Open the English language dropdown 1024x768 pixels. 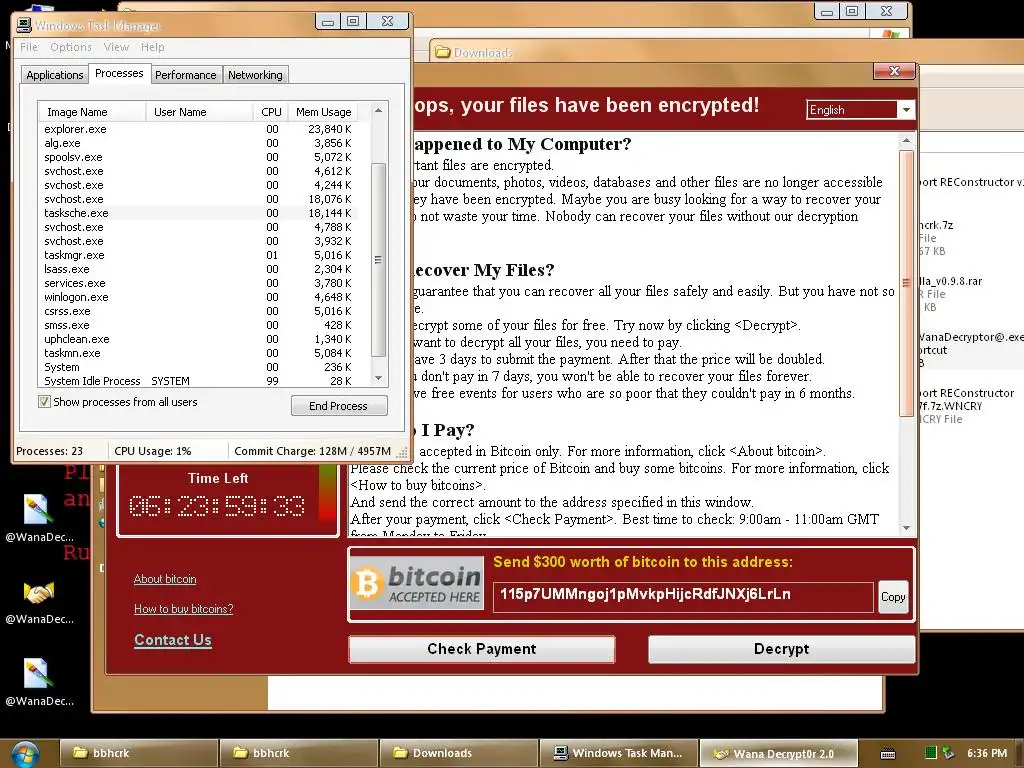[906, 110]
